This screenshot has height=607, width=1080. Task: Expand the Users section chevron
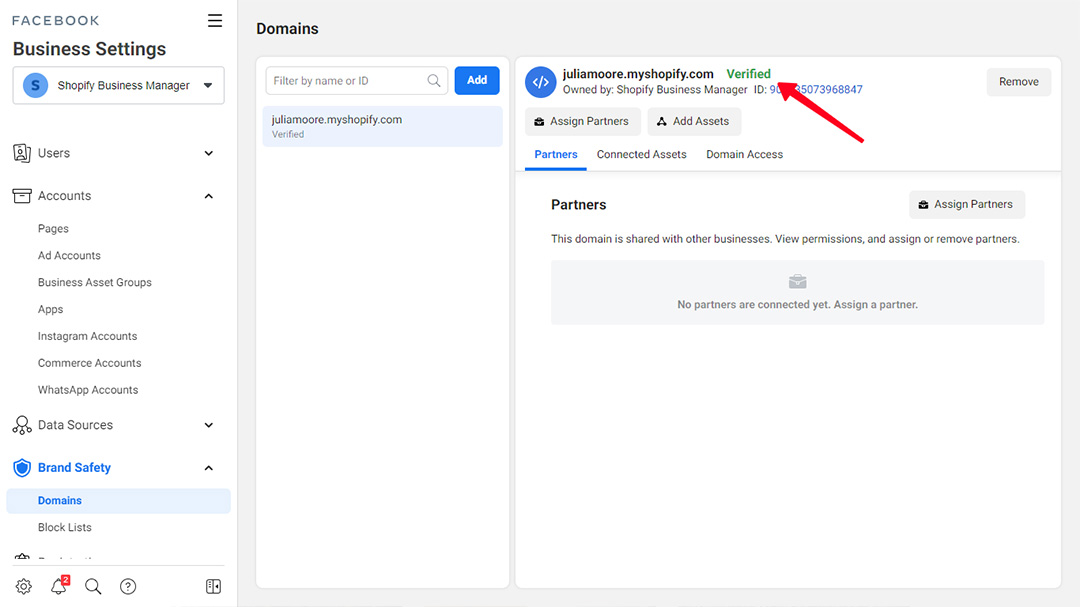pyautogui.click(x=209, y=153)
